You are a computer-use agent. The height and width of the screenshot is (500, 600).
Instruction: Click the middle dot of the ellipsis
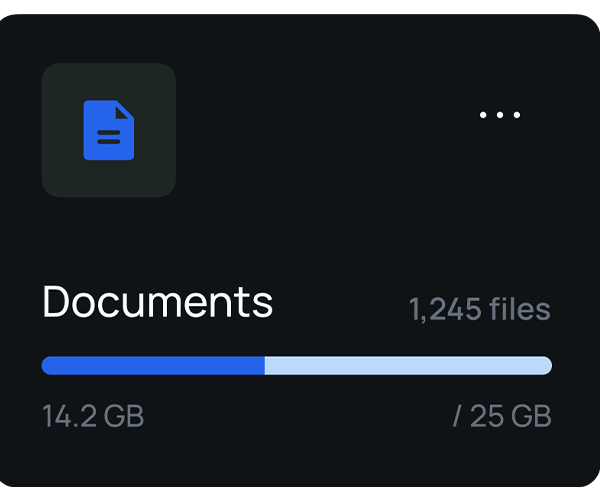click(500, 115)
